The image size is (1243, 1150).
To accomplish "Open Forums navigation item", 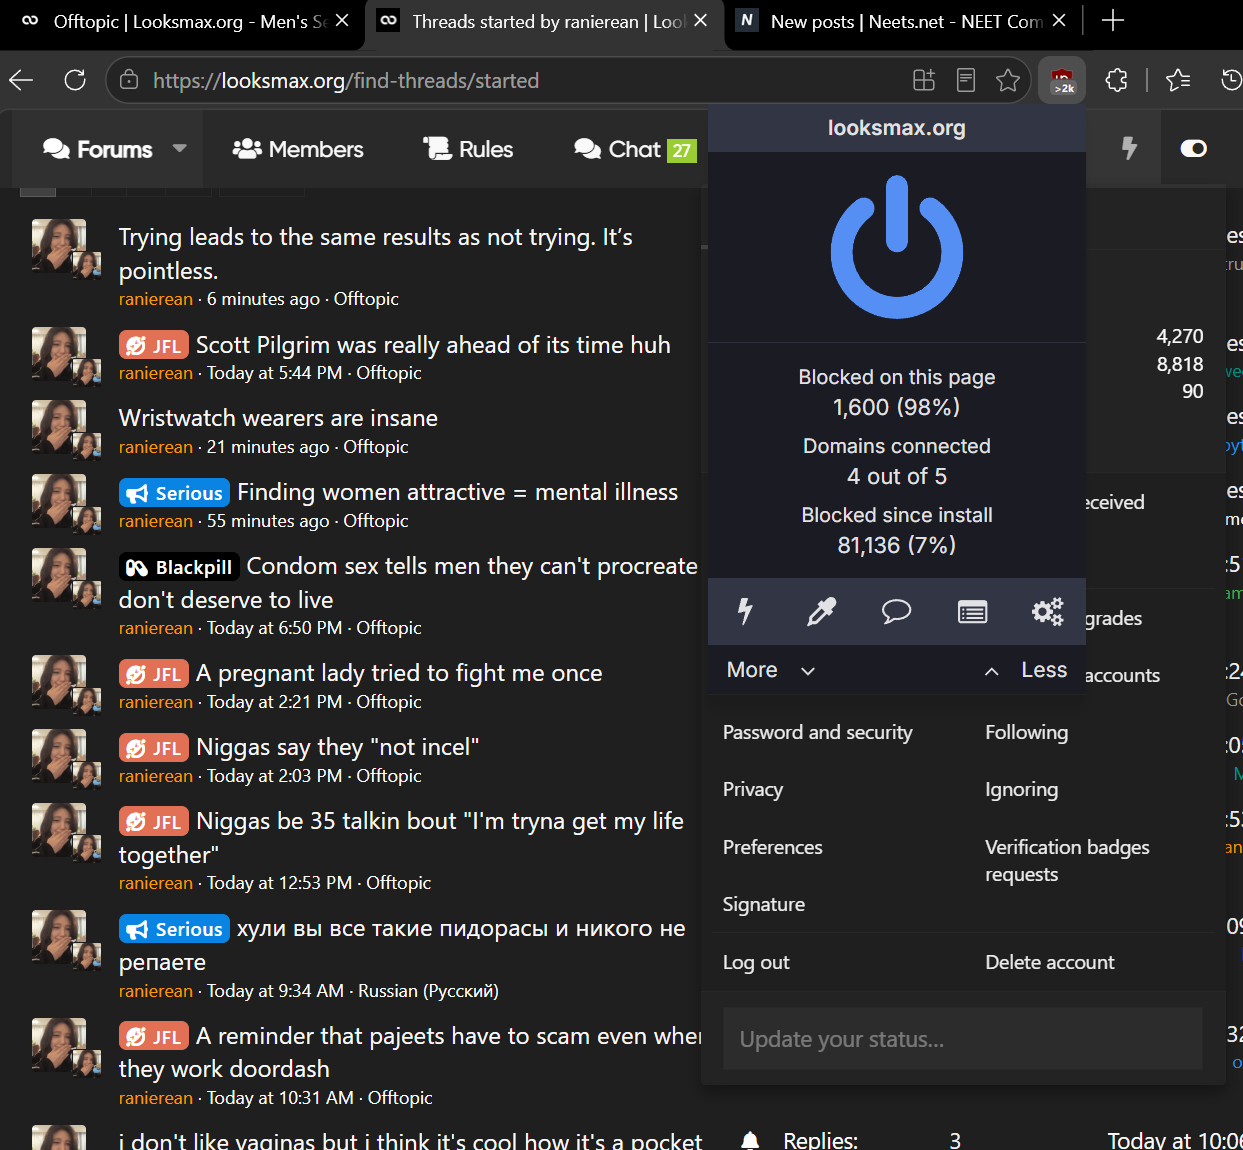I will (x=98, y=149).
